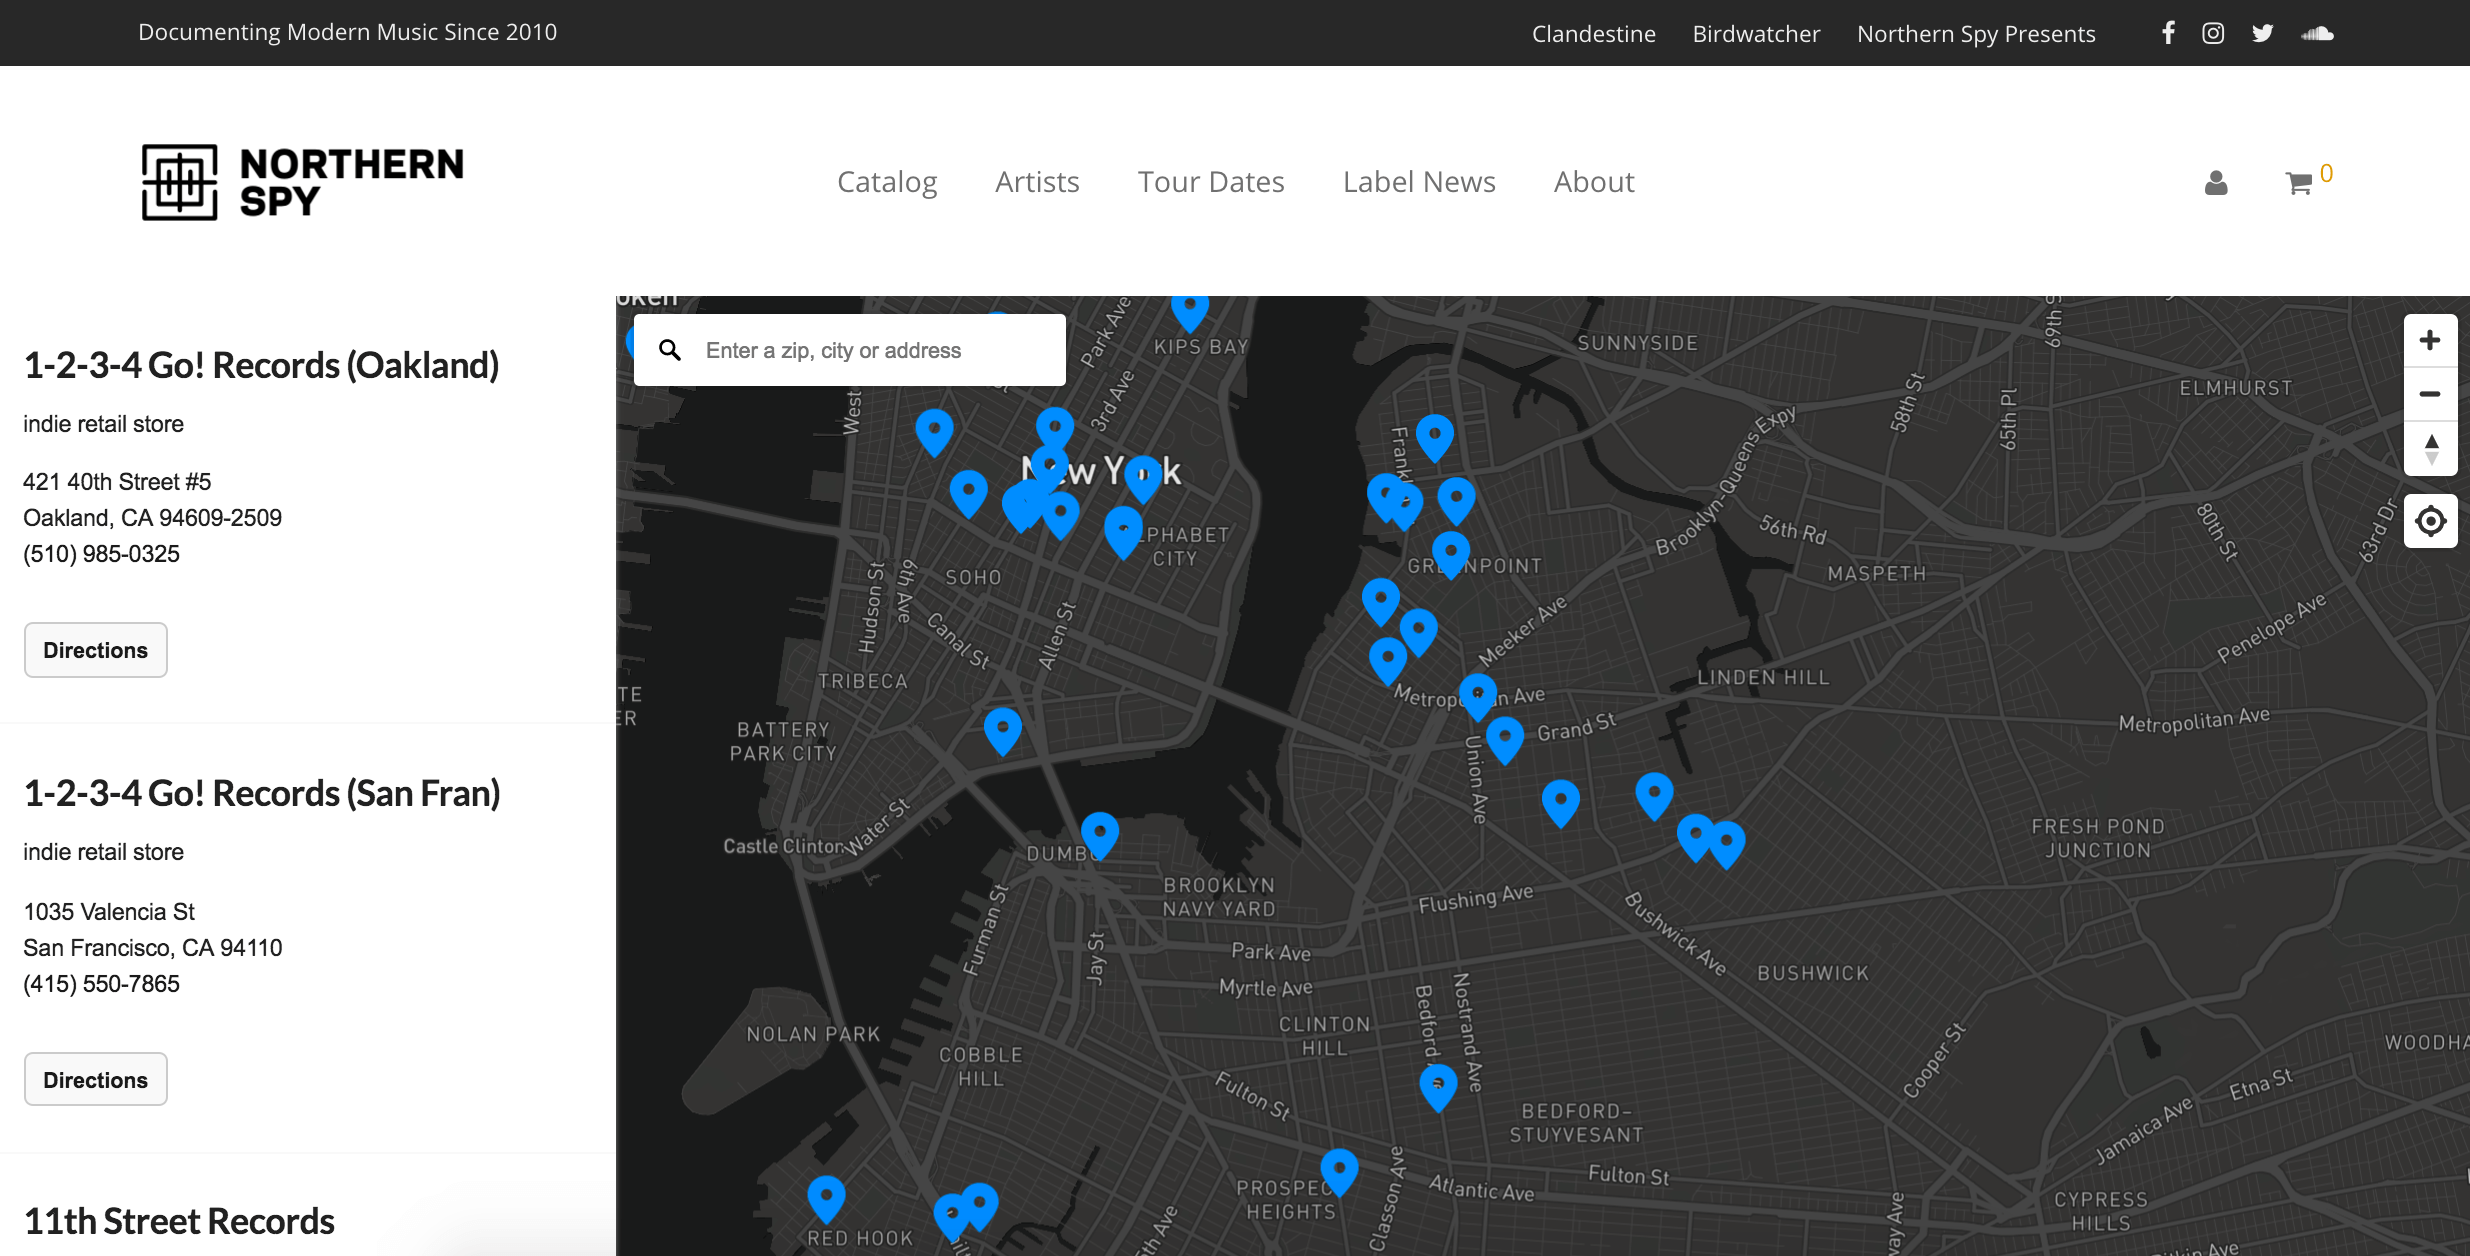
Task: Open the Artists menu
Action: click(1037, 182)
